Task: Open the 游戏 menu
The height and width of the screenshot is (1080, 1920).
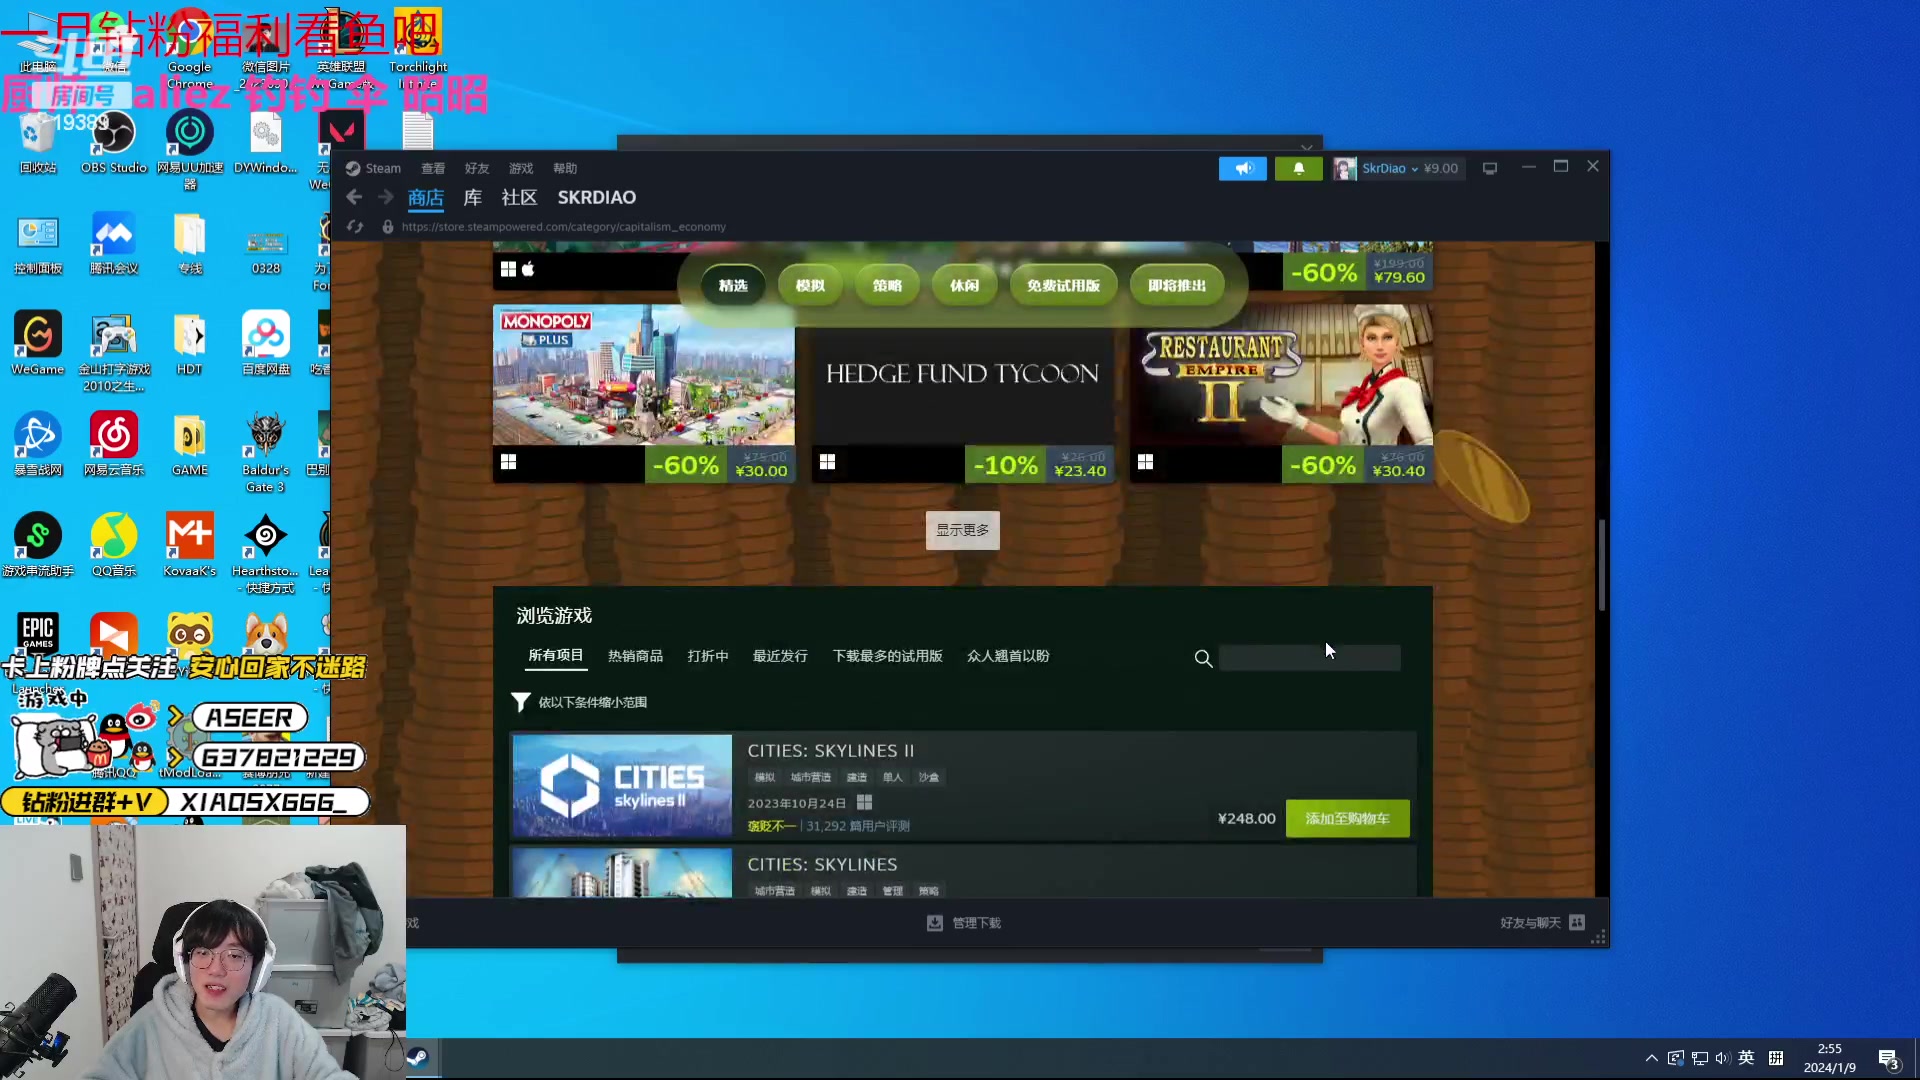Action: point(521,168)
